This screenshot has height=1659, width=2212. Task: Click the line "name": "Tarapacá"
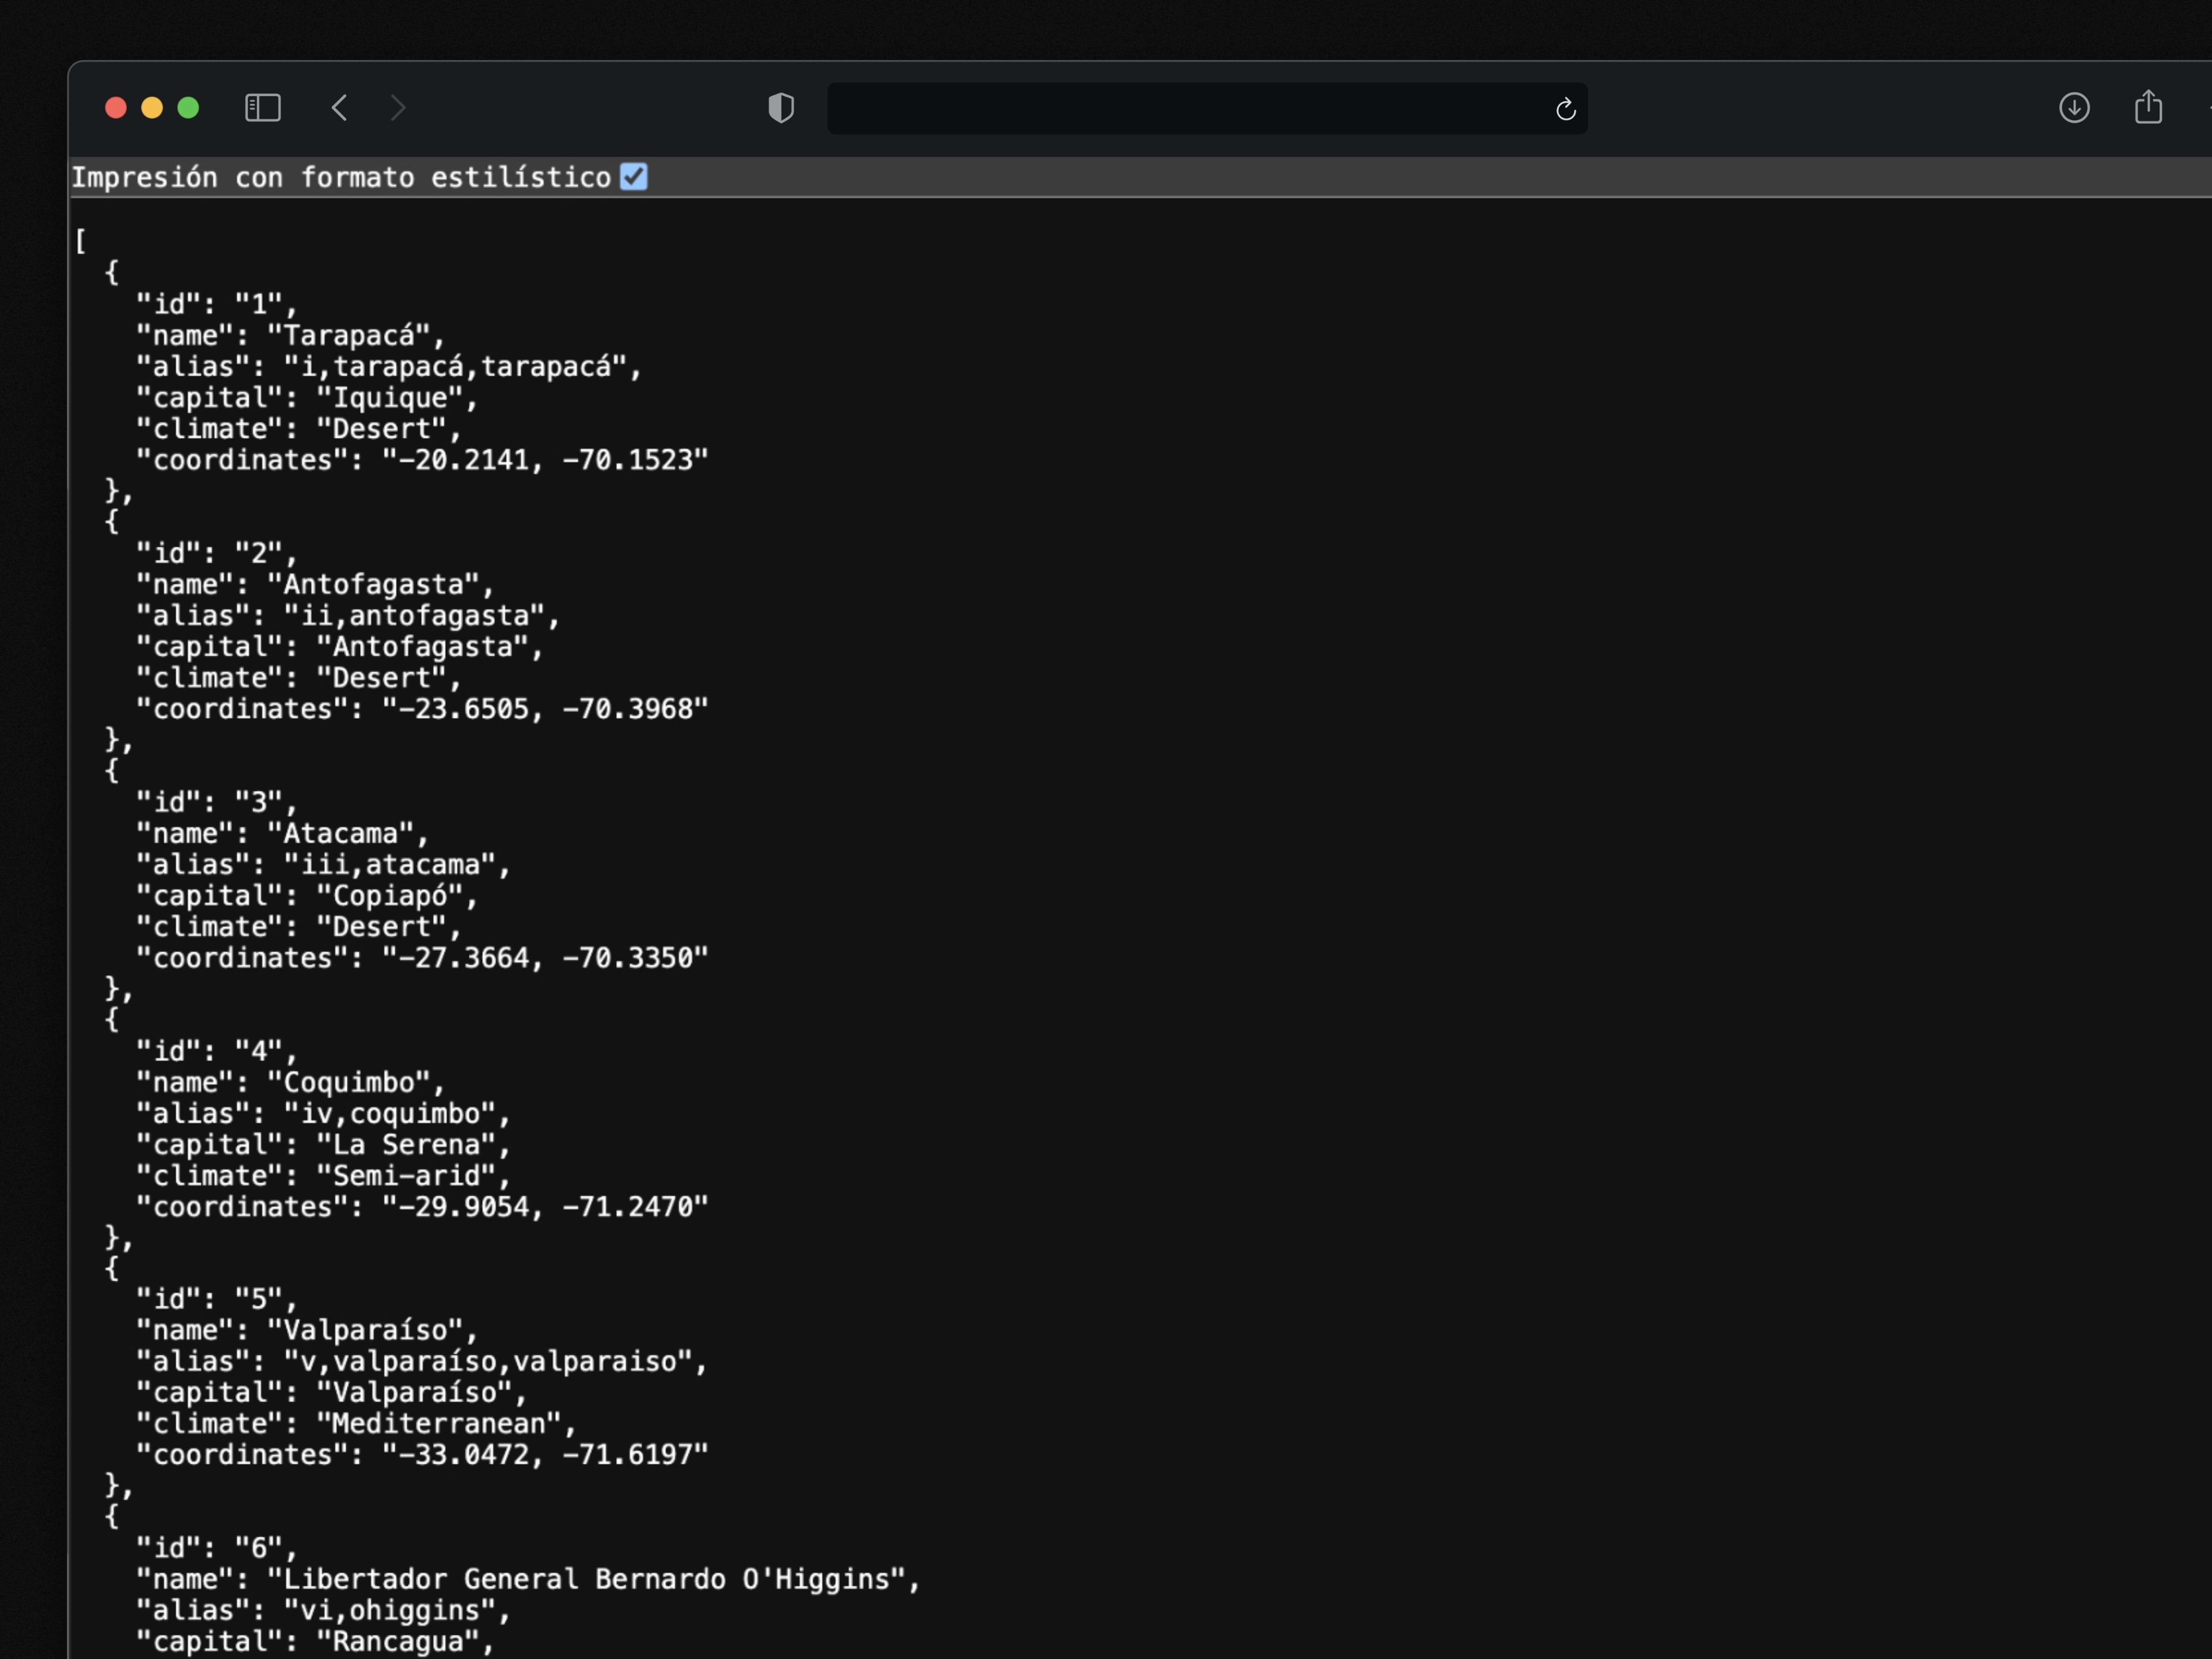290,335
